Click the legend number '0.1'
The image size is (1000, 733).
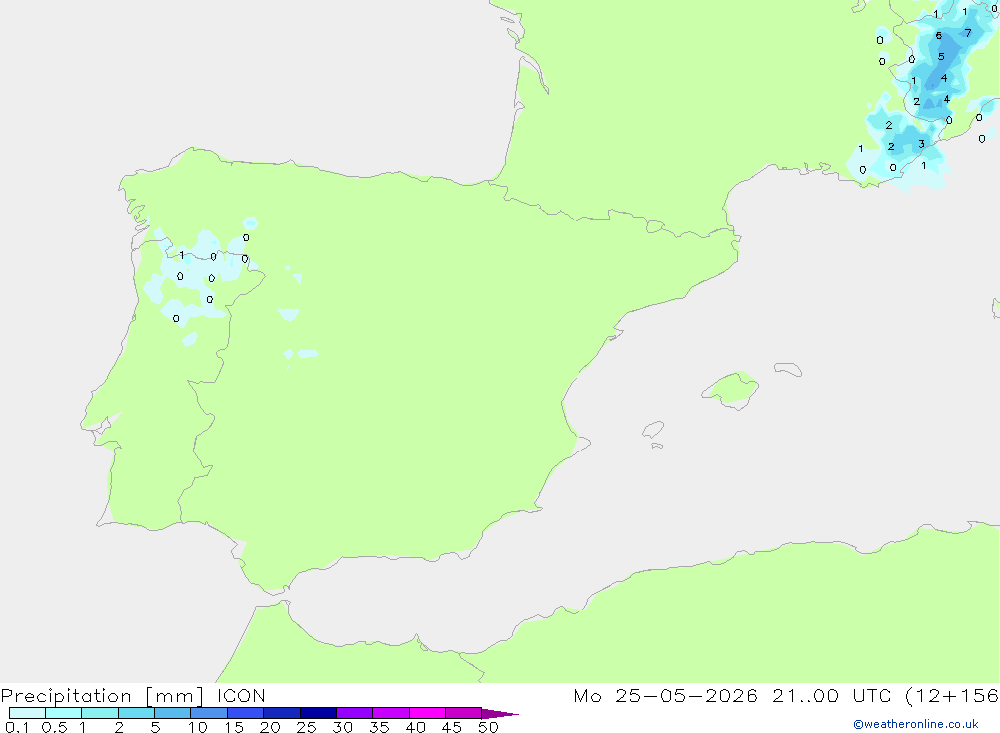pos(17,727)
